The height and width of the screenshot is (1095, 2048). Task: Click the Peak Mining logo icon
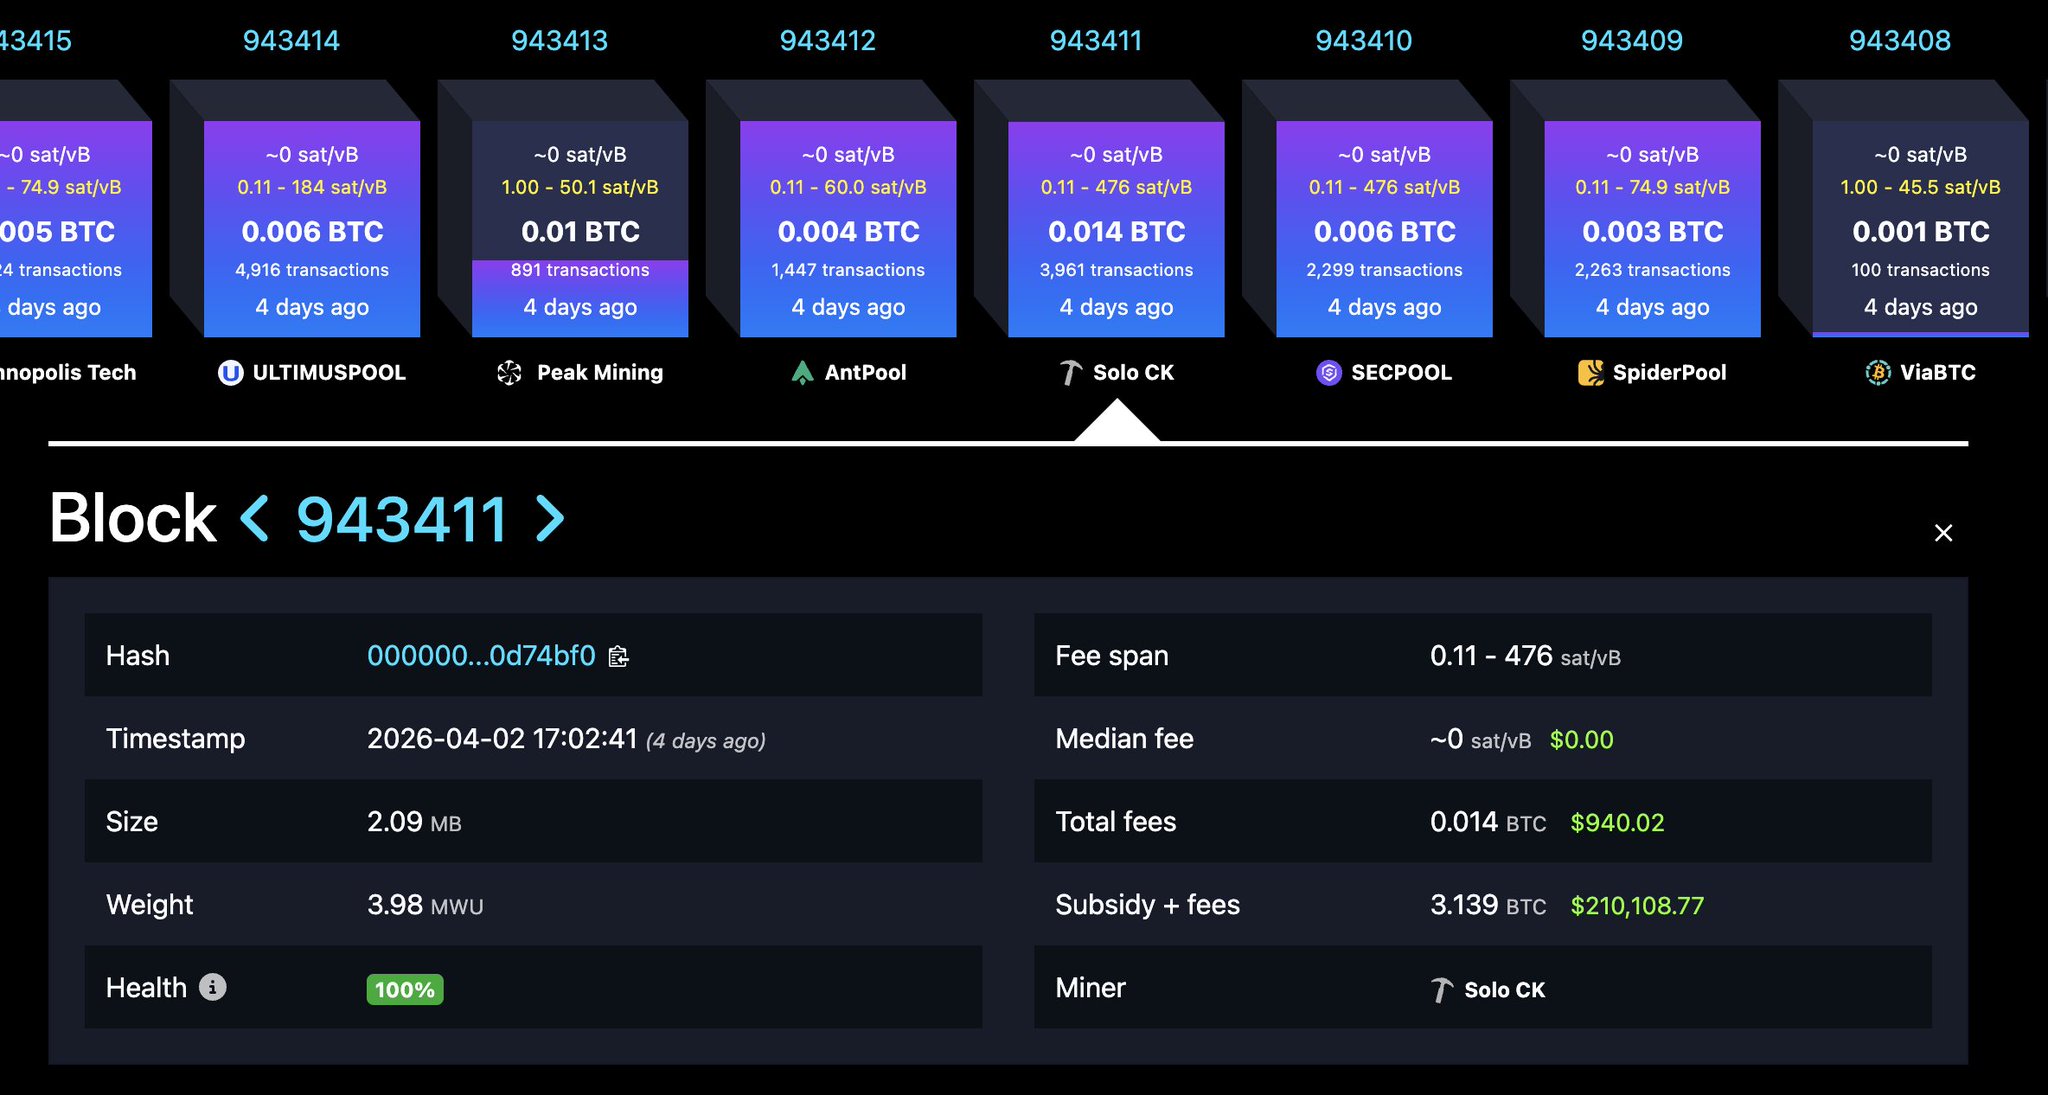coord(509,373)
